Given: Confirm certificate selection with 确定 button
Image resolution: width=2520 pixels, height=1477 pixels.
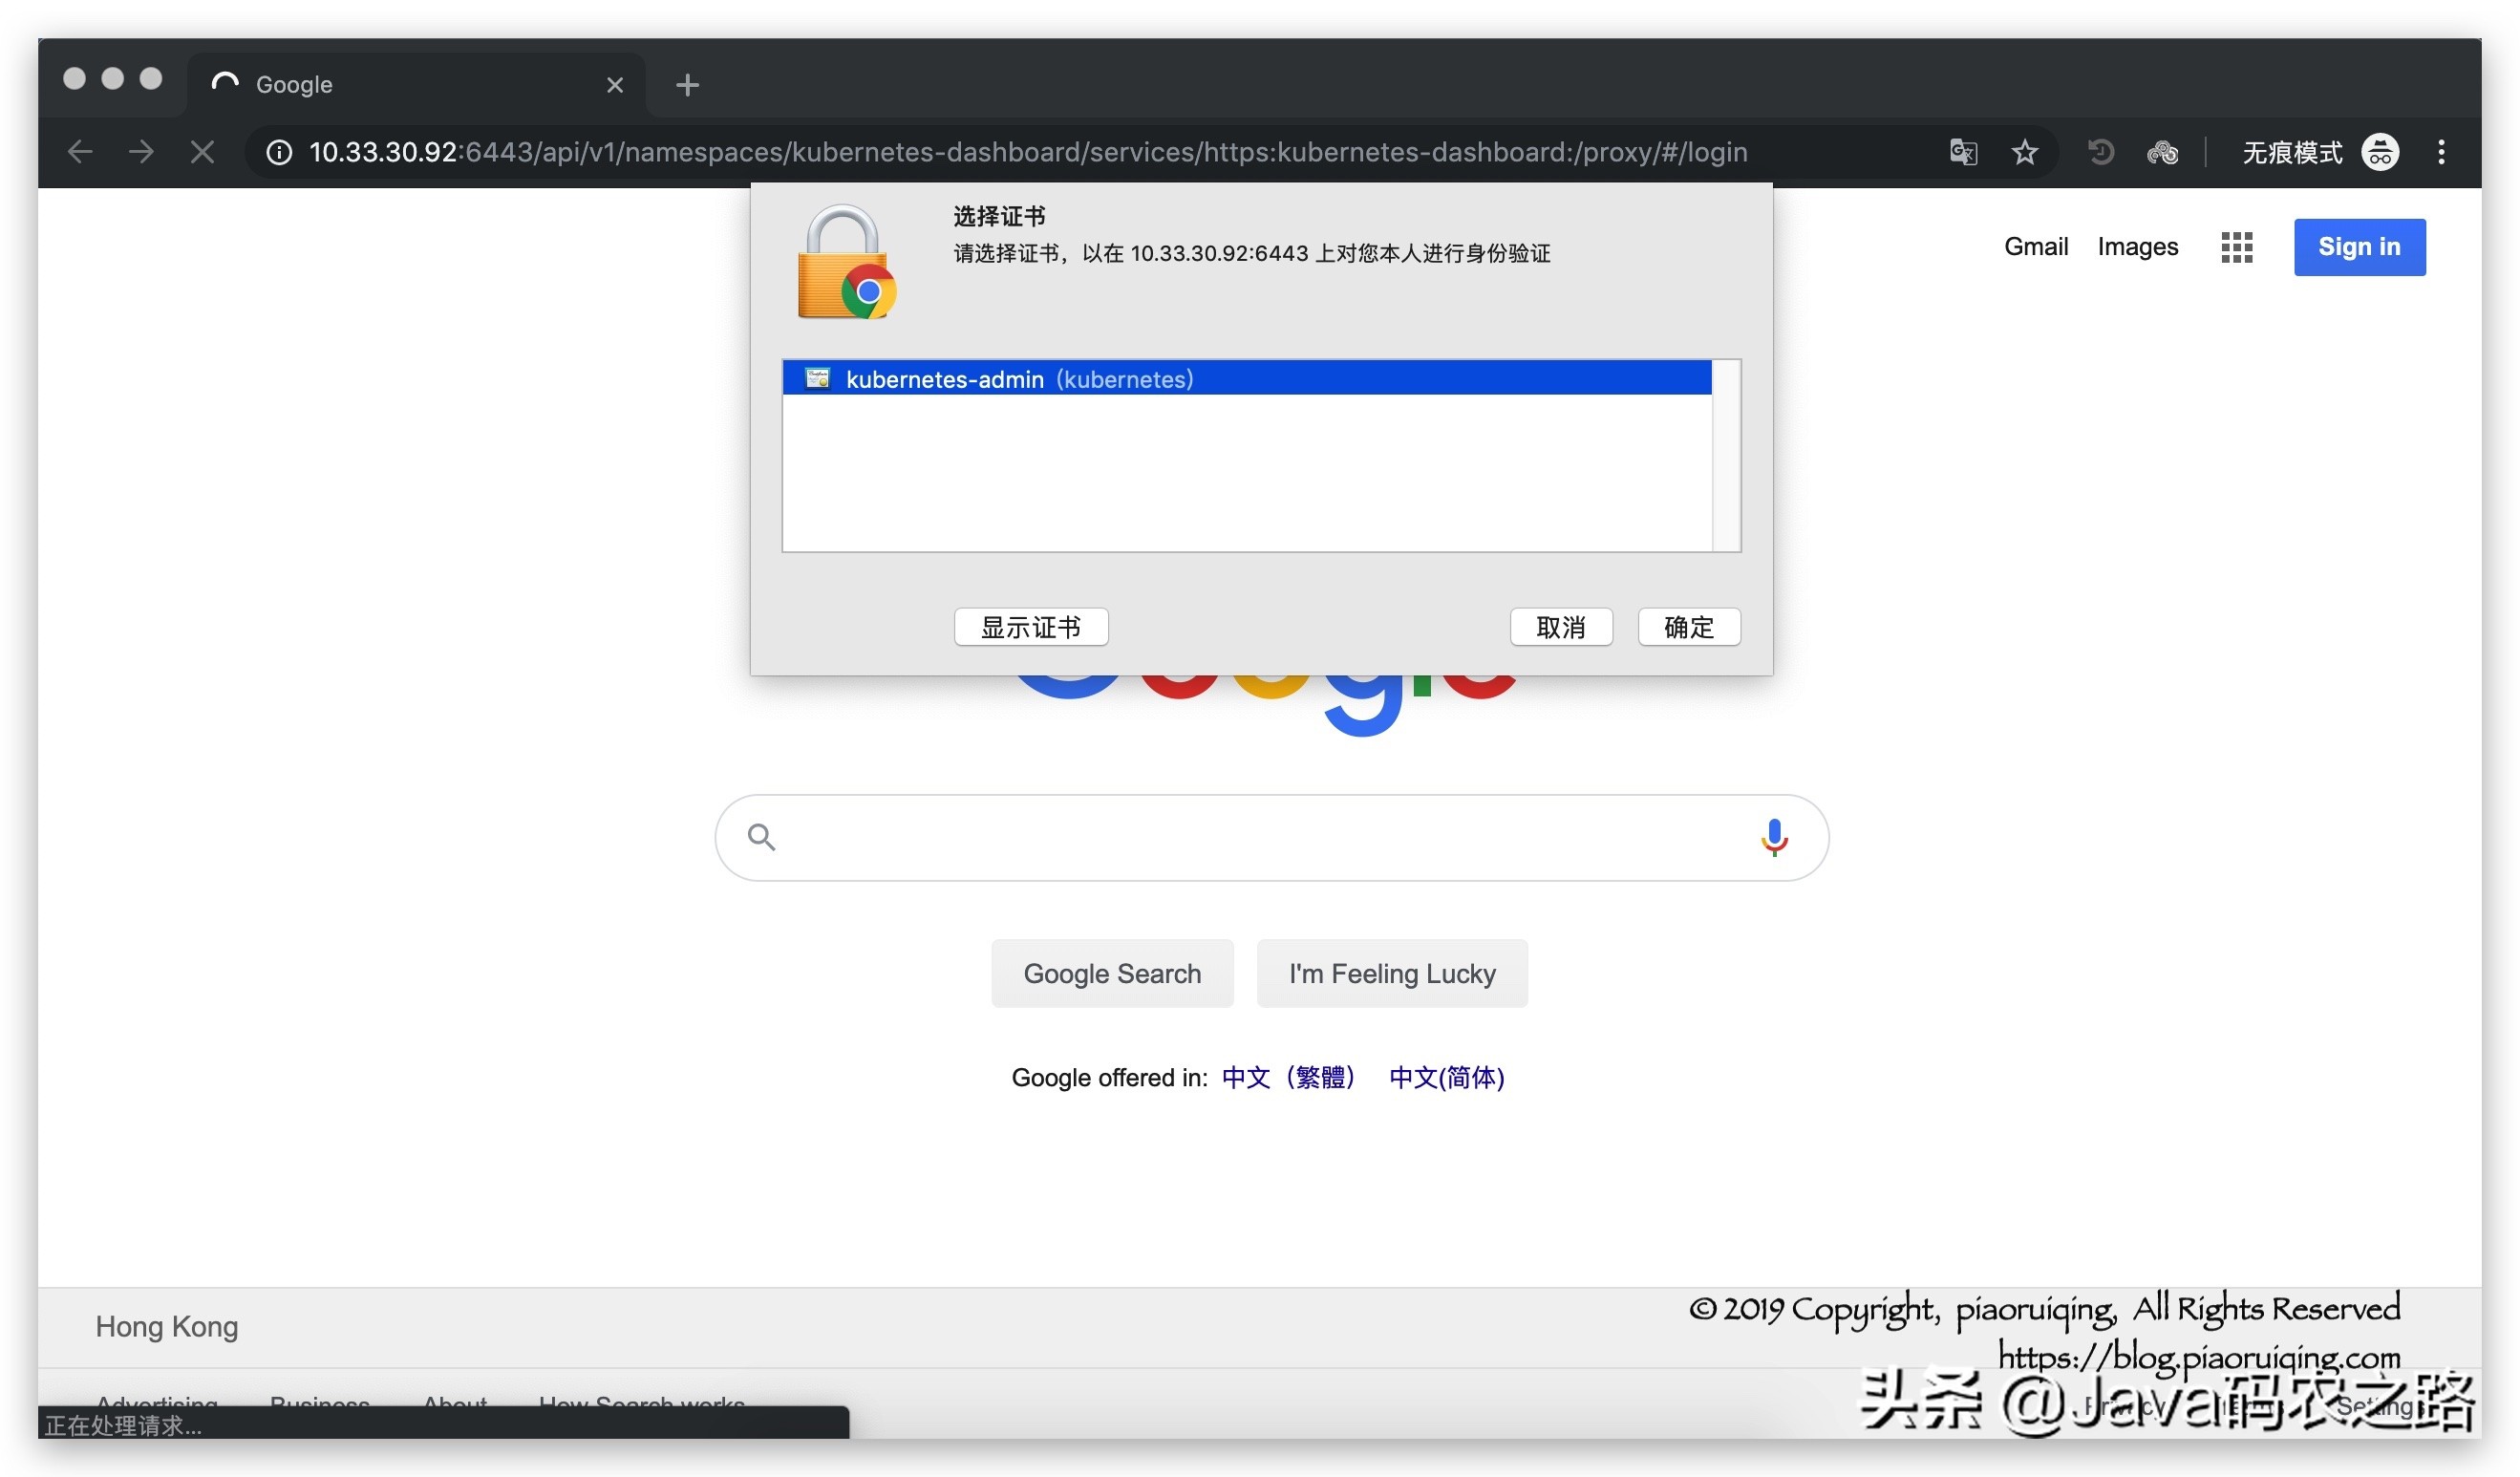Looking at the screenshot, I should pyautogui.click(x=1688, y=627).
